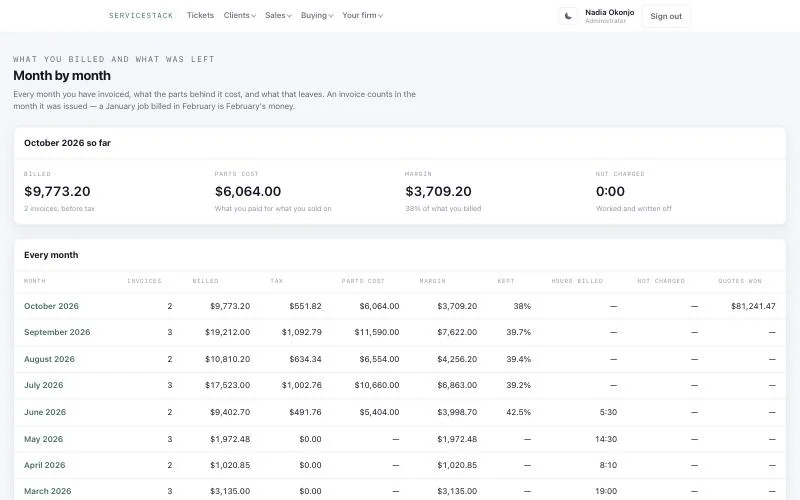The height and width of the screenshot is (500, 800).
Task: Click March hours billed 19:00
Action: (x=606, y=491)
